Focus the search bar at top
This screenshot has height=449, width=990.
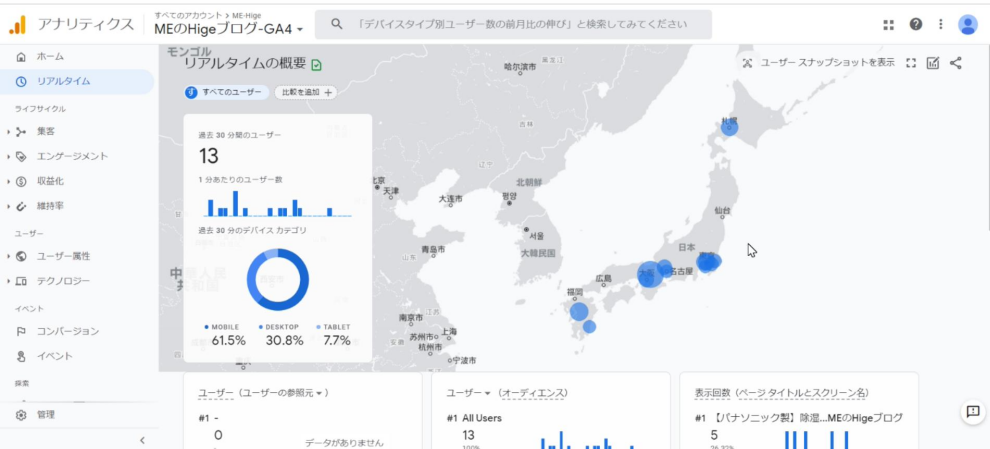click(513, 25)
